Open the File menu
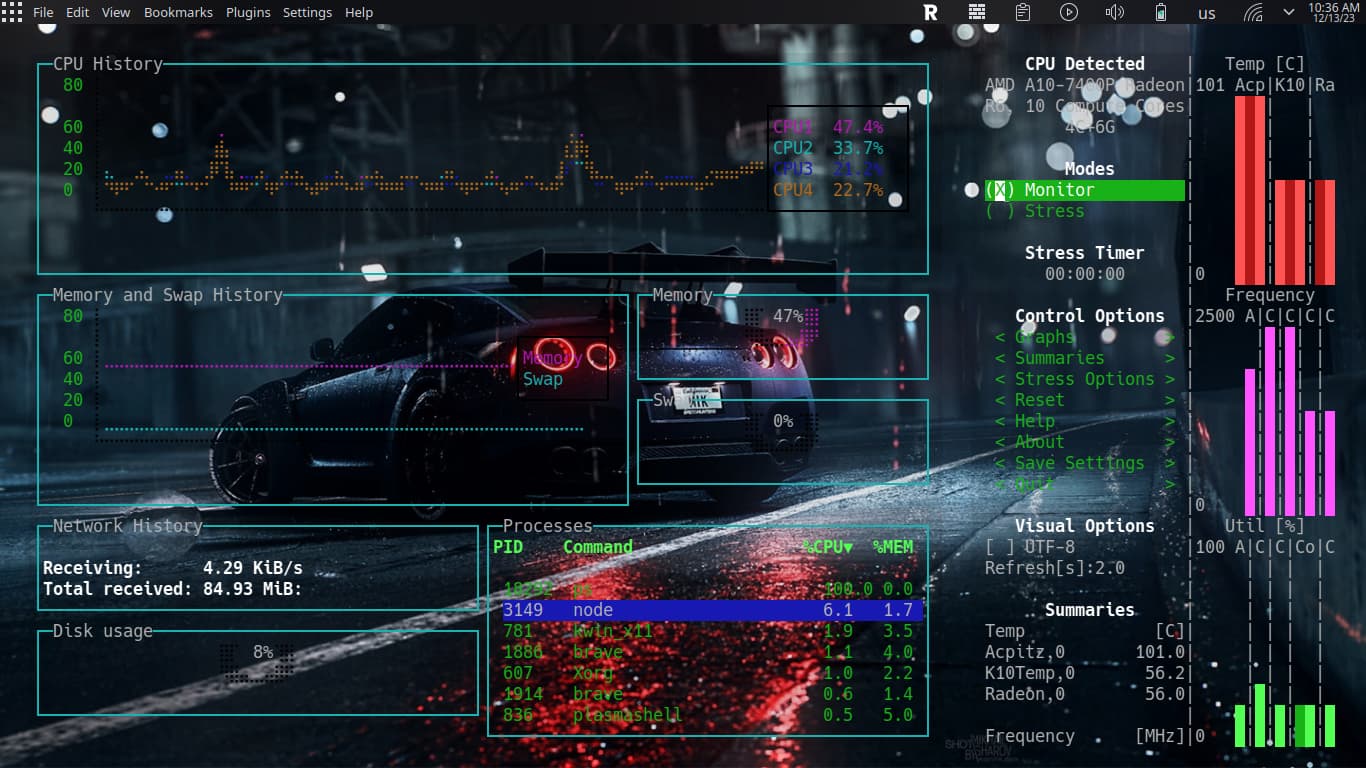 click(x=43, y=12)
